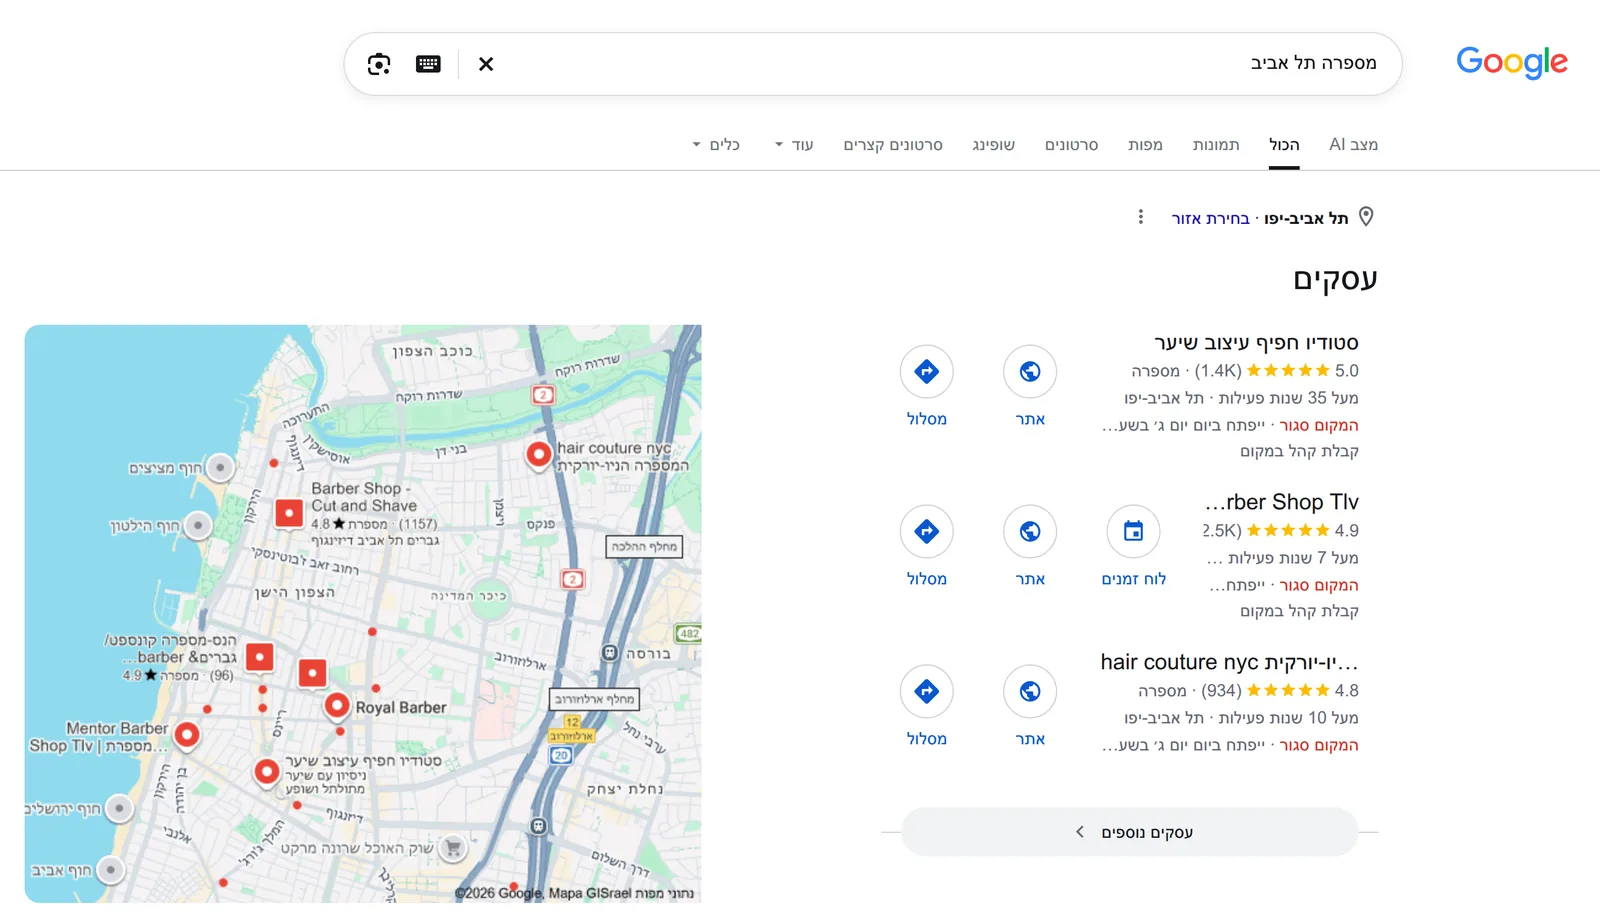The height and width of the screenshot is (919, 1600).
Task: Click the Mentor Barber Shop Tlv map pin
Action: point(186,735)
